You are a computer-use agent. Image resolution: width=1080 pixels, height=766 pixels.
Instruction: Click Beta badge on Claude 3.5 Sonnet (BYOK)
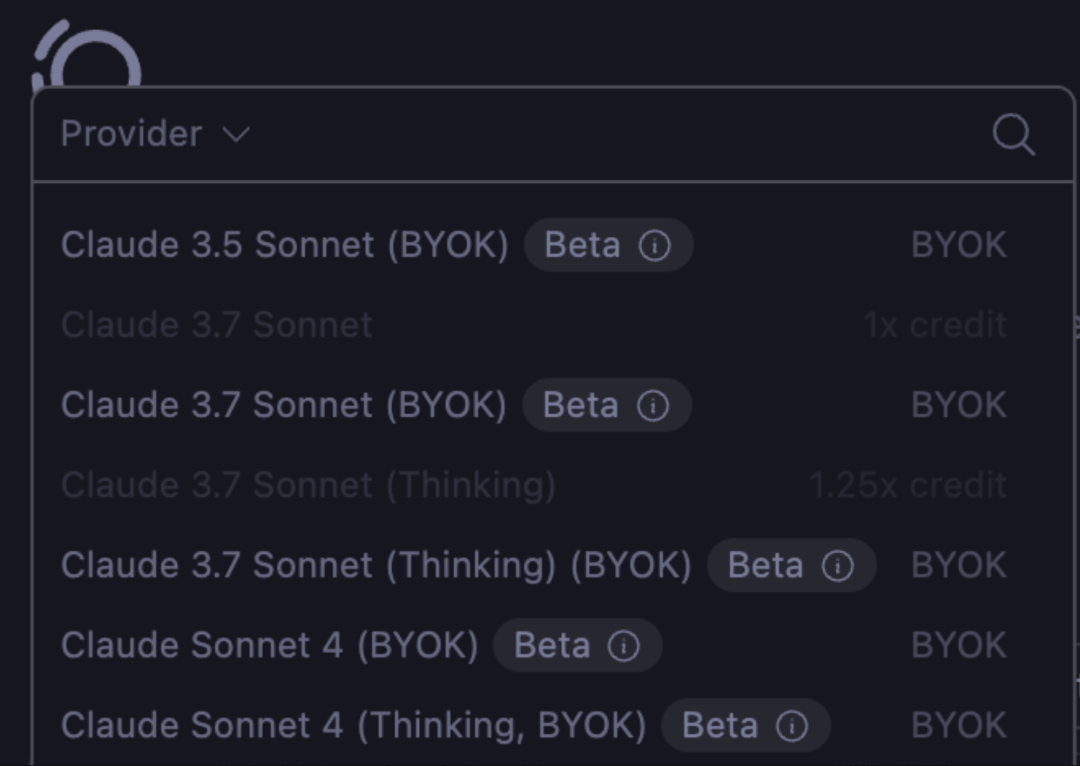point(582,246)
